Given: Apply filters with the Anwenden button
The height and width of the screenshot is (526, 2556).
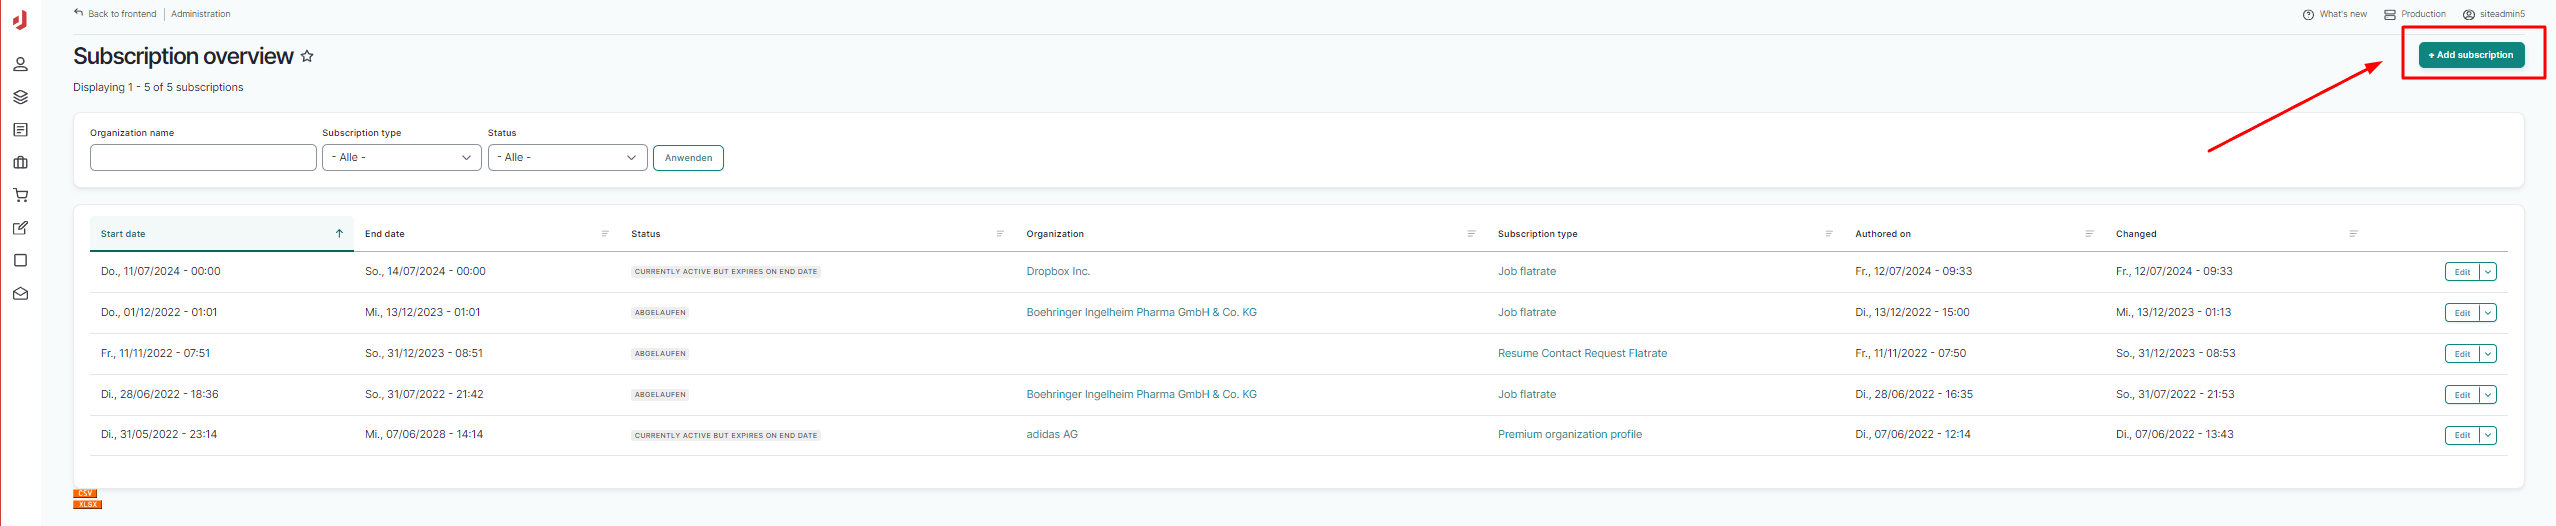Looking at the screenshot, I should click(688, 158).
